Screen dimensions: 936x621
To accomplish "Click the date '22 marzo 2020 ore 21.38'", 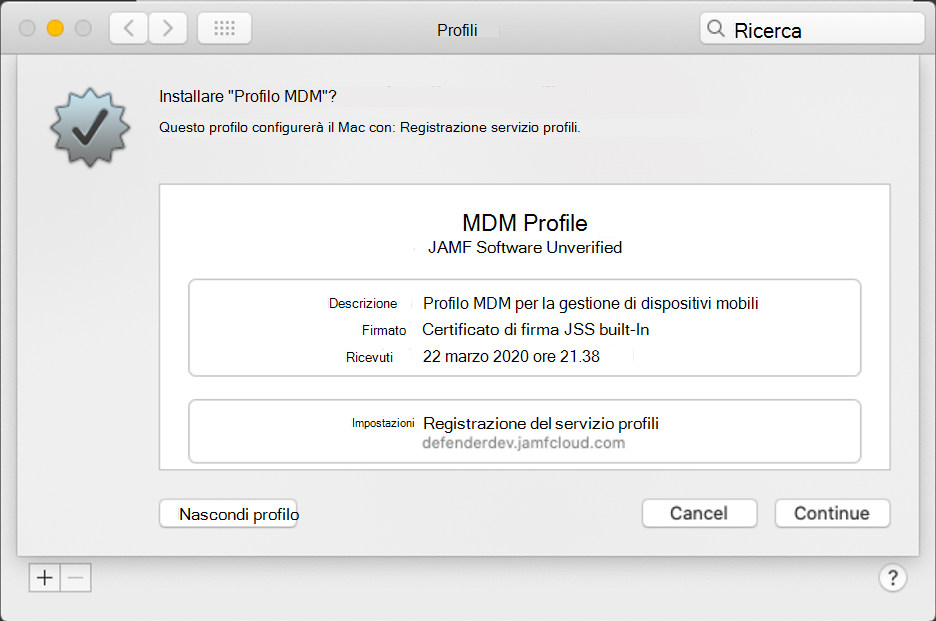I will [511, 356].
